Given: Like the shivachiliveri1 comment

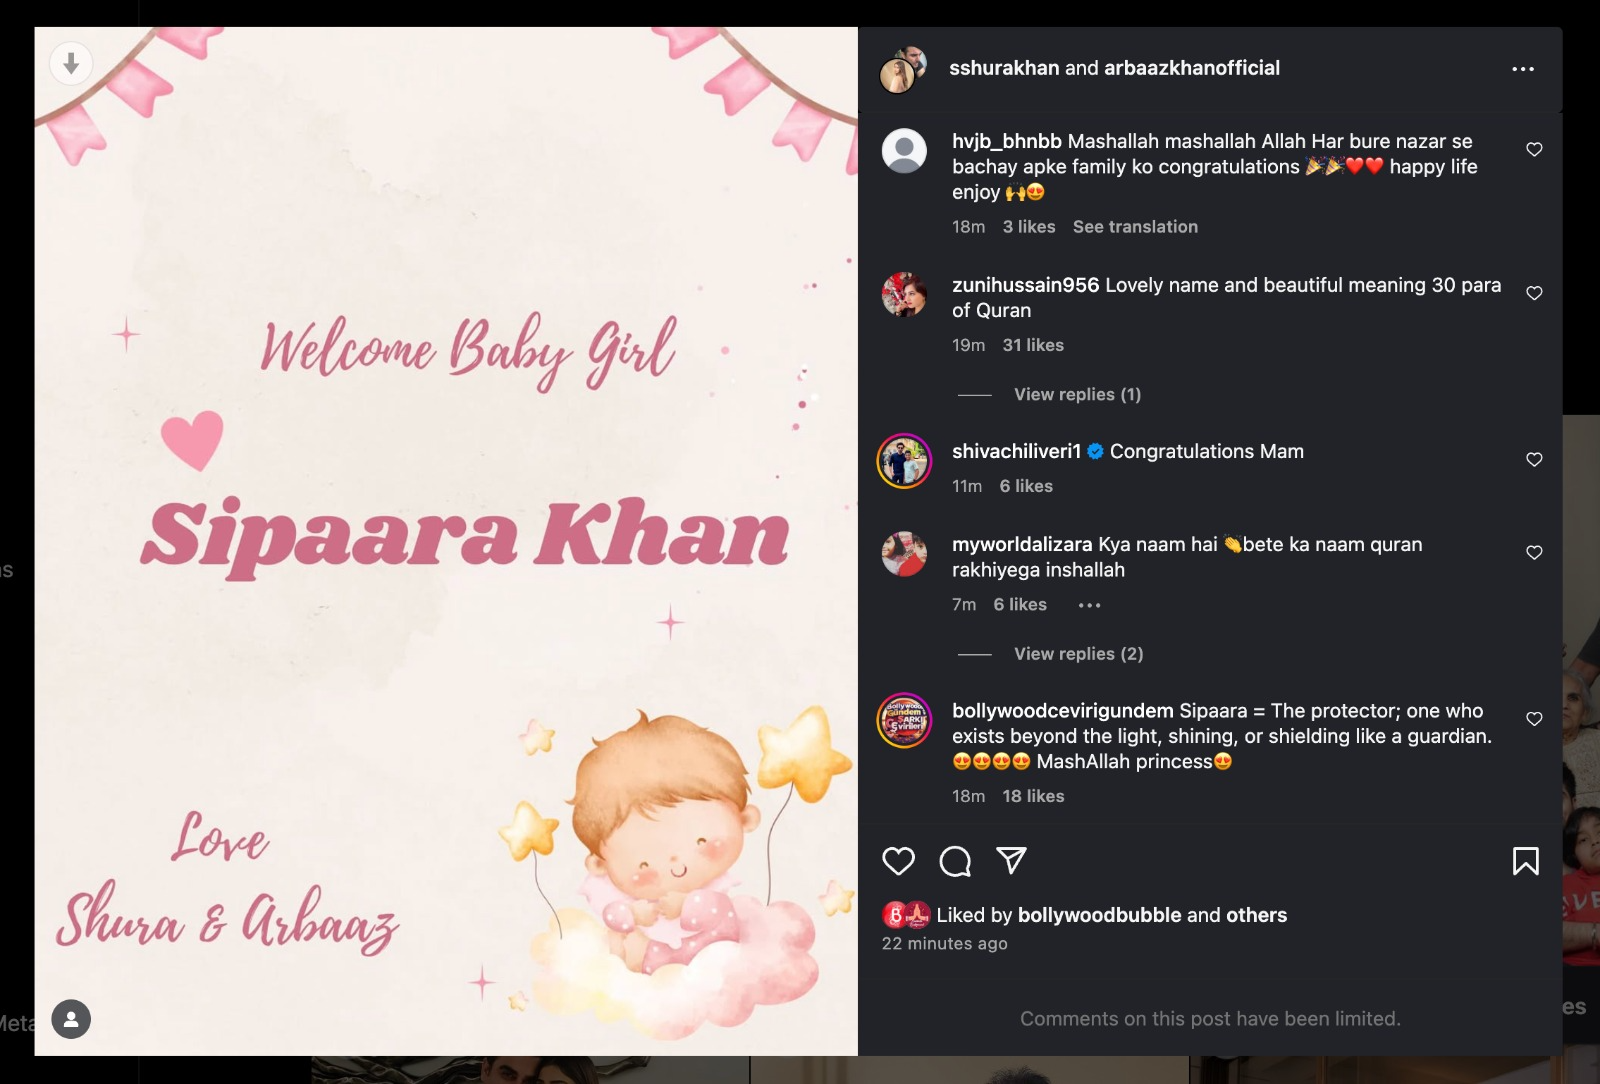Looking at the screenshot, I should (x=1534, y=460).
